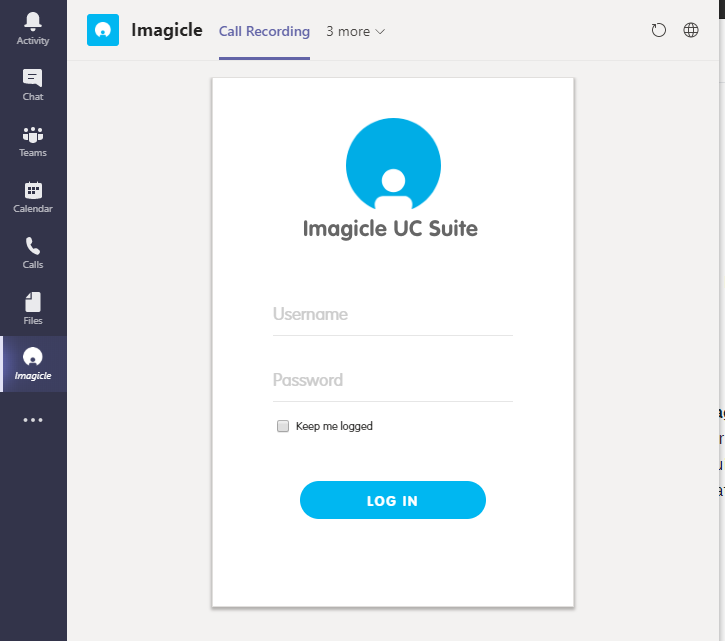Switch to the Call Recording tab

pyautogui.click(x=264, y=31)
